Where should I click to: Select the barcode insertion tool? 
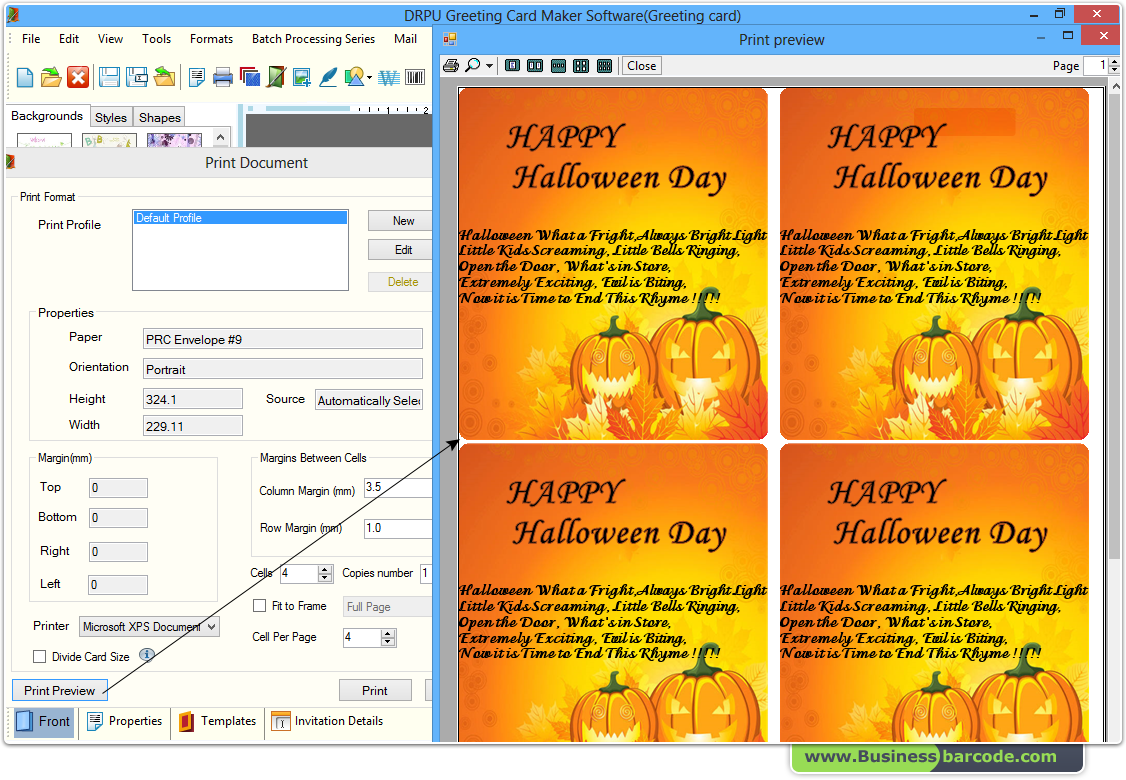coord(414,77)
